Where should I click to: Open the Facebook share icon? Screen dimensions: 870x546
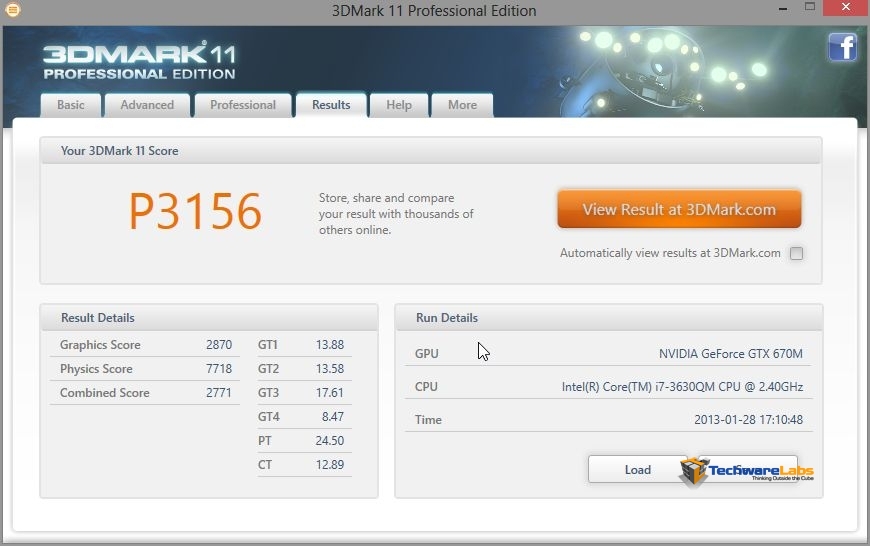(x=843, y=47)
